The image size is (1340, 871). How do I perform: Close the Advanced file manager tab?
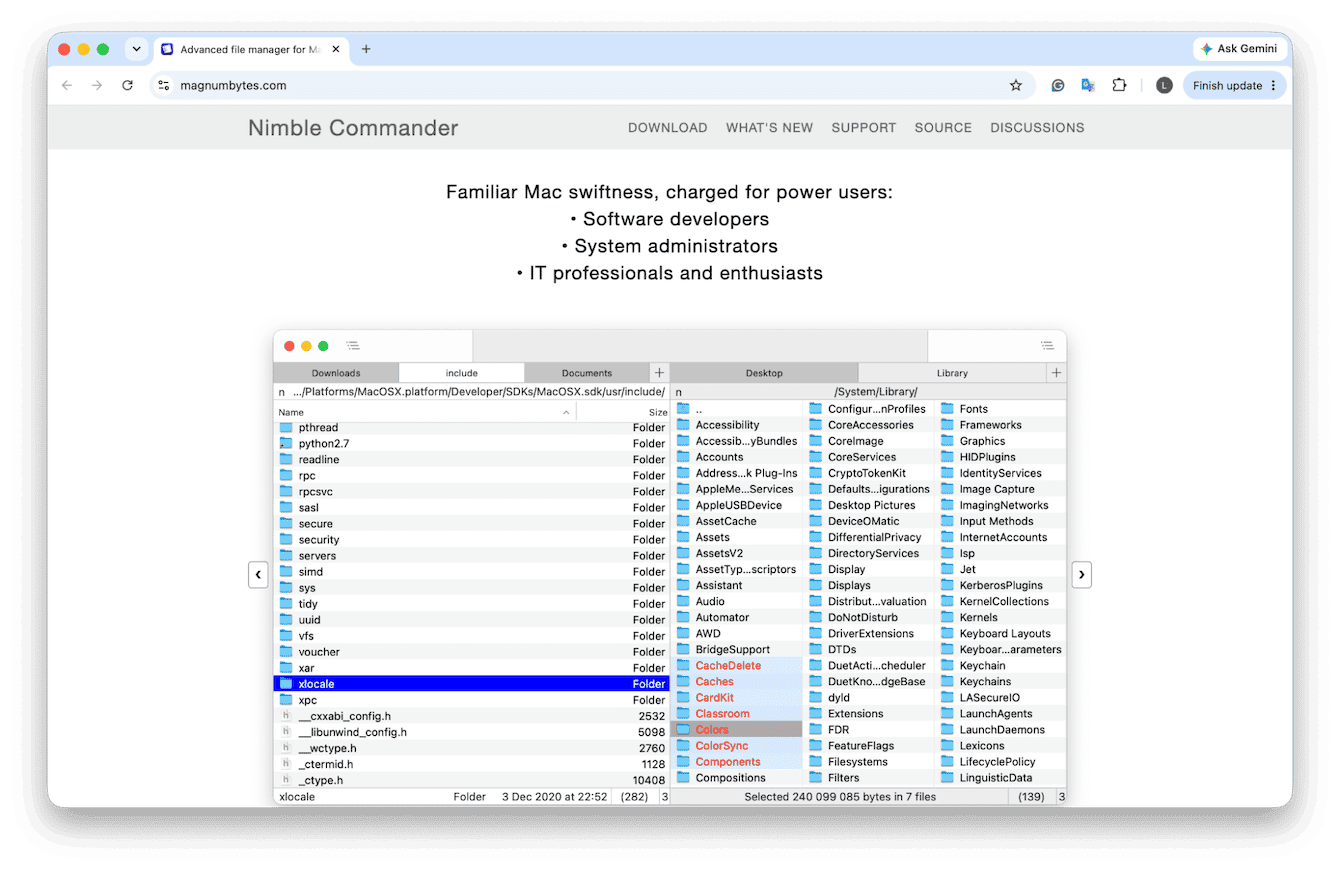335,49
